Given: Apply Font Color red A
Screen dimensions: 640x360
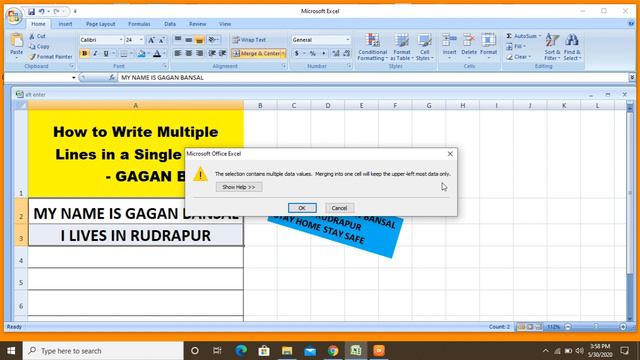Looking at the screenshot, I should pos(157,53).
